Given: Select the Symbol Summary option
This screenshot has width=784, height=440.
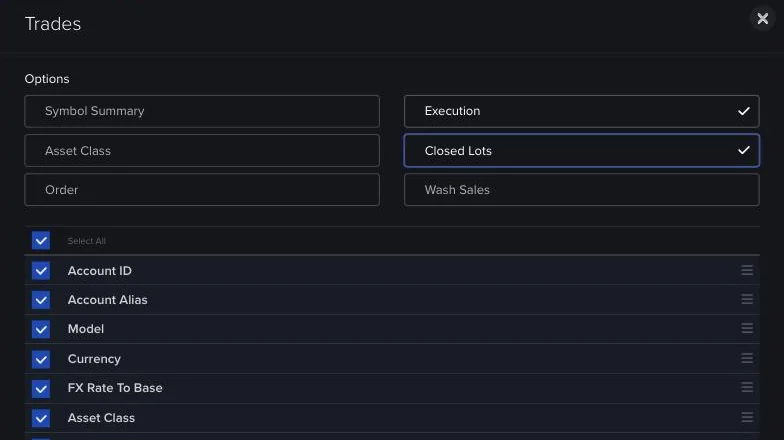Looking at the screenshot, I should [x=202, y=111].
